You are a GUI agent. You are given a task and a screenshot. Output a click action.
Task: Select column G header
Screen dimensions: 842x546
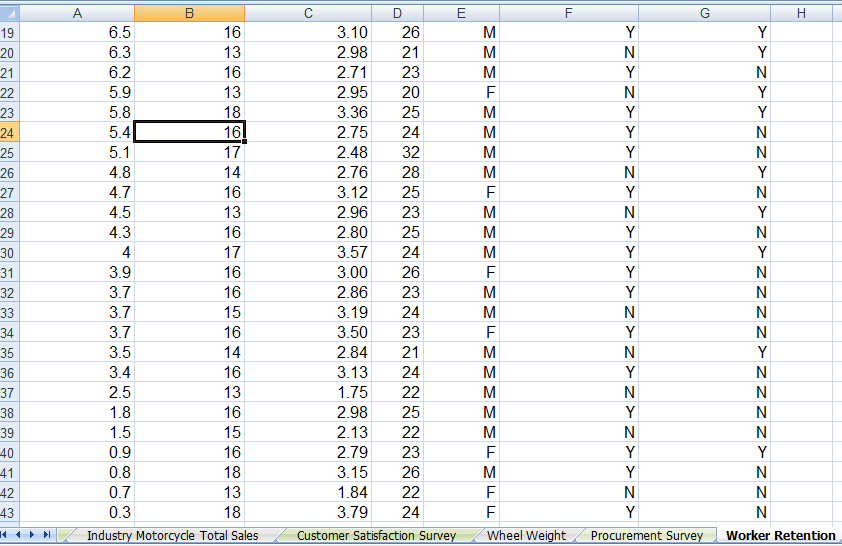click(x=705, y=13)
